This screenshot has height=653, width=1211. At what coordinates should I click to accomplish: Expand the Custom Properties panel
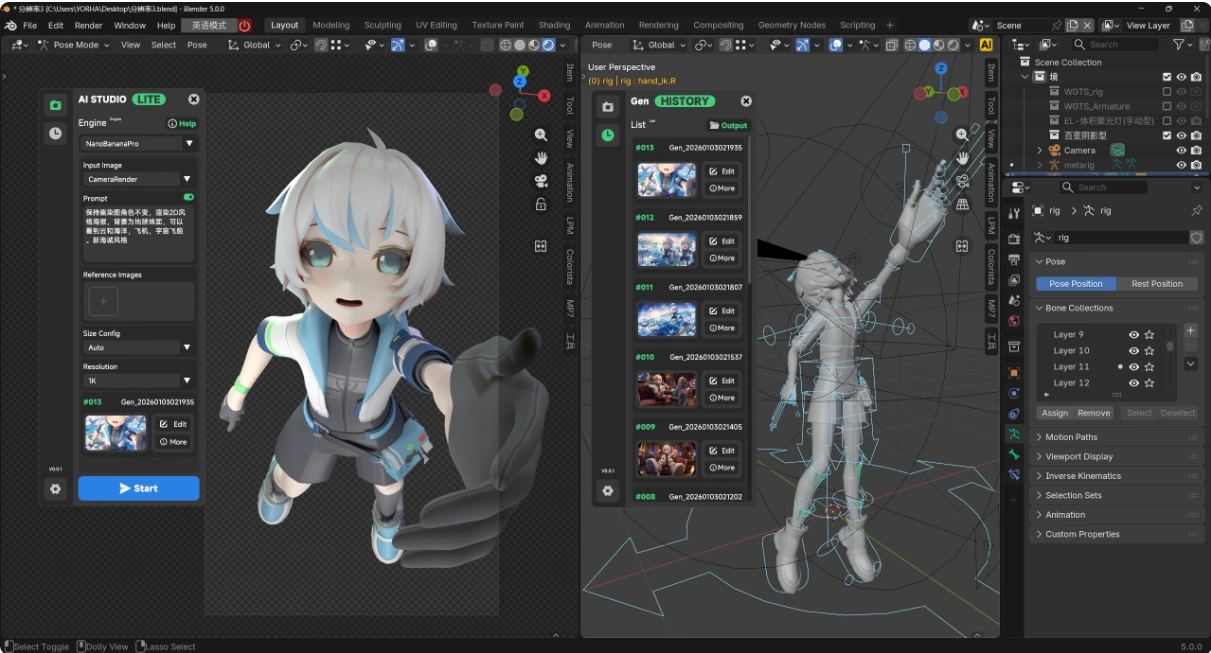[x=1117, y=534]
